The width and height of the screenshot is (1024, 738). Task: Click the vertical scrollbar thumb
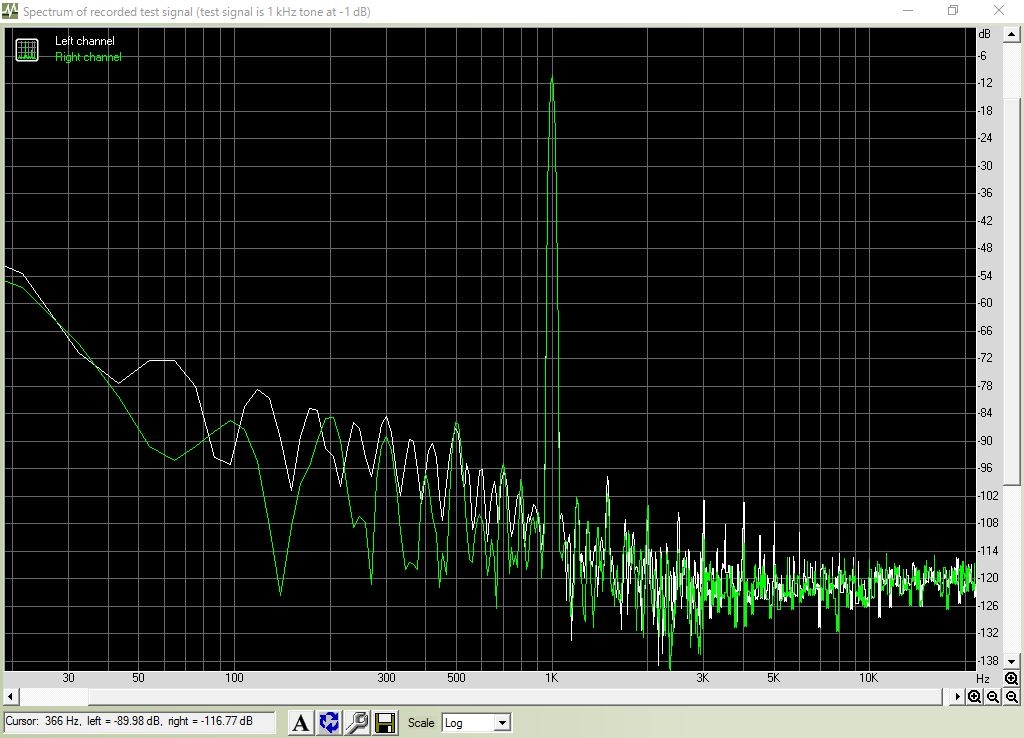(1012, 292)
